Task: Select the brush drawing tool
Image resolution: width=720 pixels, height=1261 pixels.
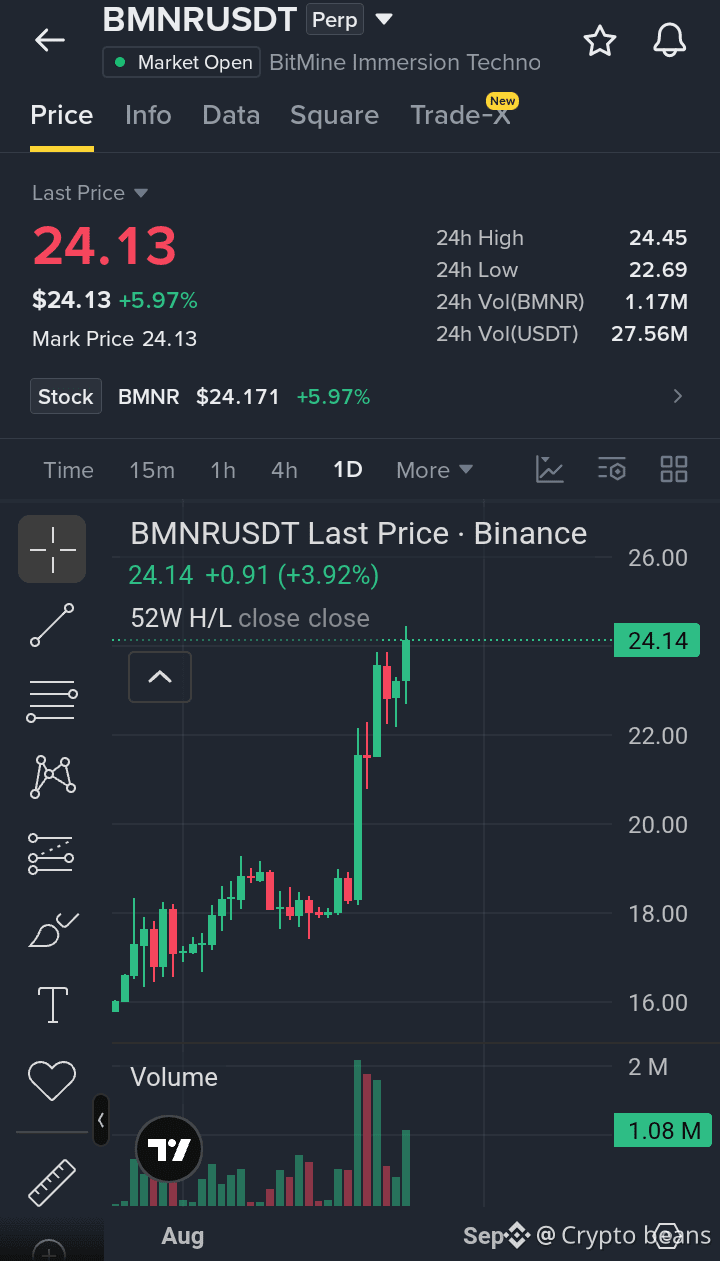Action: point(53,930)
